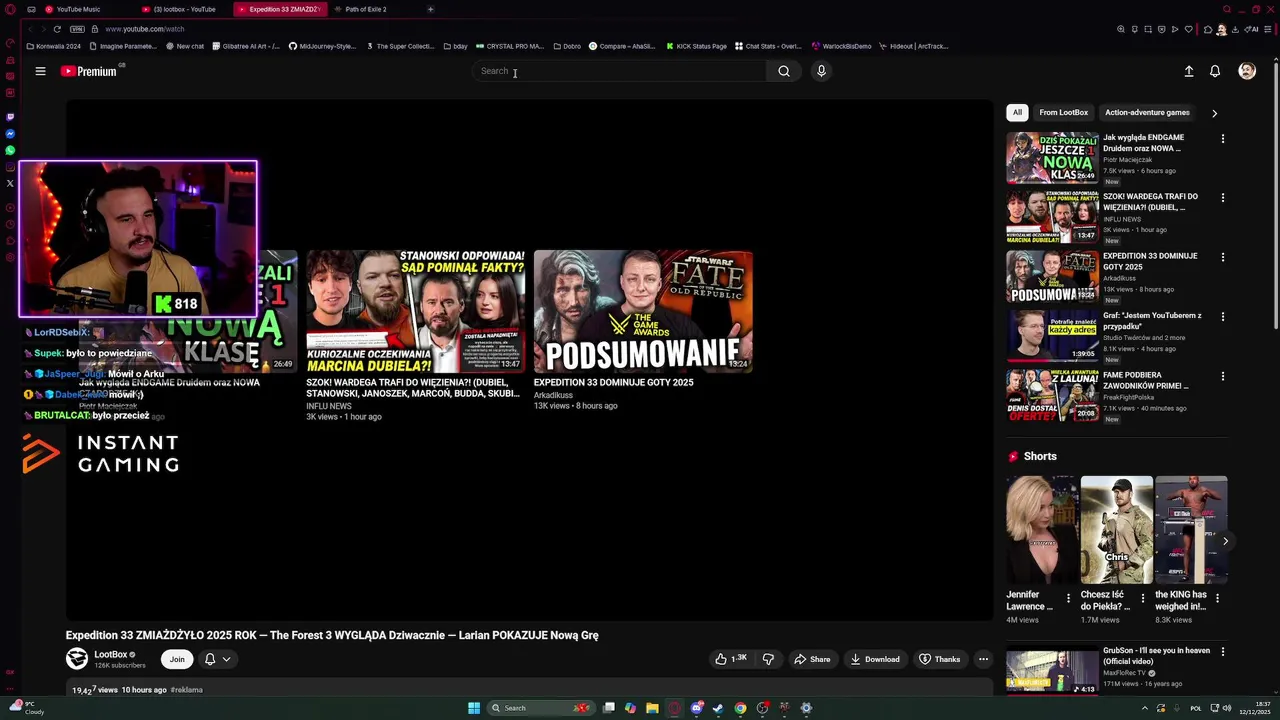This screenshot has height=720, width=1280.
Task: Show hidden system tray icons chevron
Action: pyautogui.click(x=1144, y=708)
